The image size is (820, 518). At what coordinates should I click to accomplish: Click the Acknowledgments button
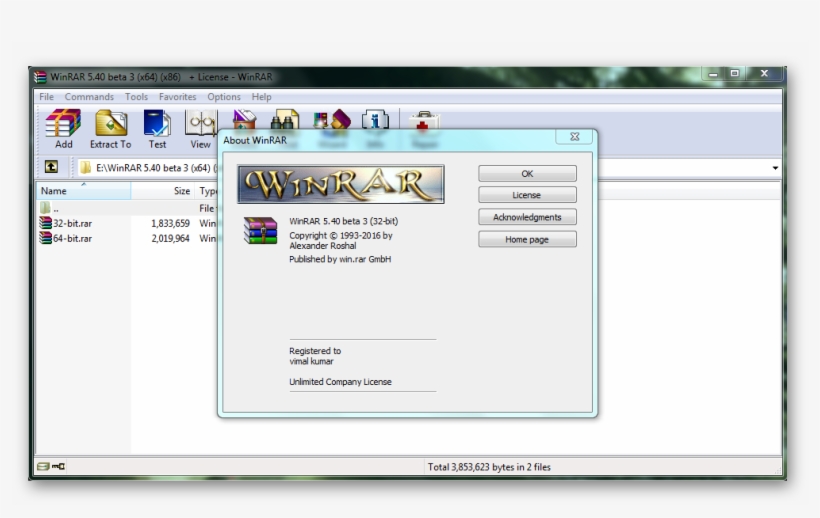[x=527, y=217]
